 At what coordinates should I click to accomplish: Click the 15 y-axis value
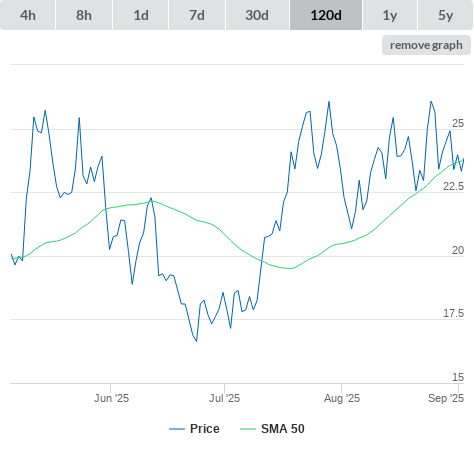tap(458, 377)
